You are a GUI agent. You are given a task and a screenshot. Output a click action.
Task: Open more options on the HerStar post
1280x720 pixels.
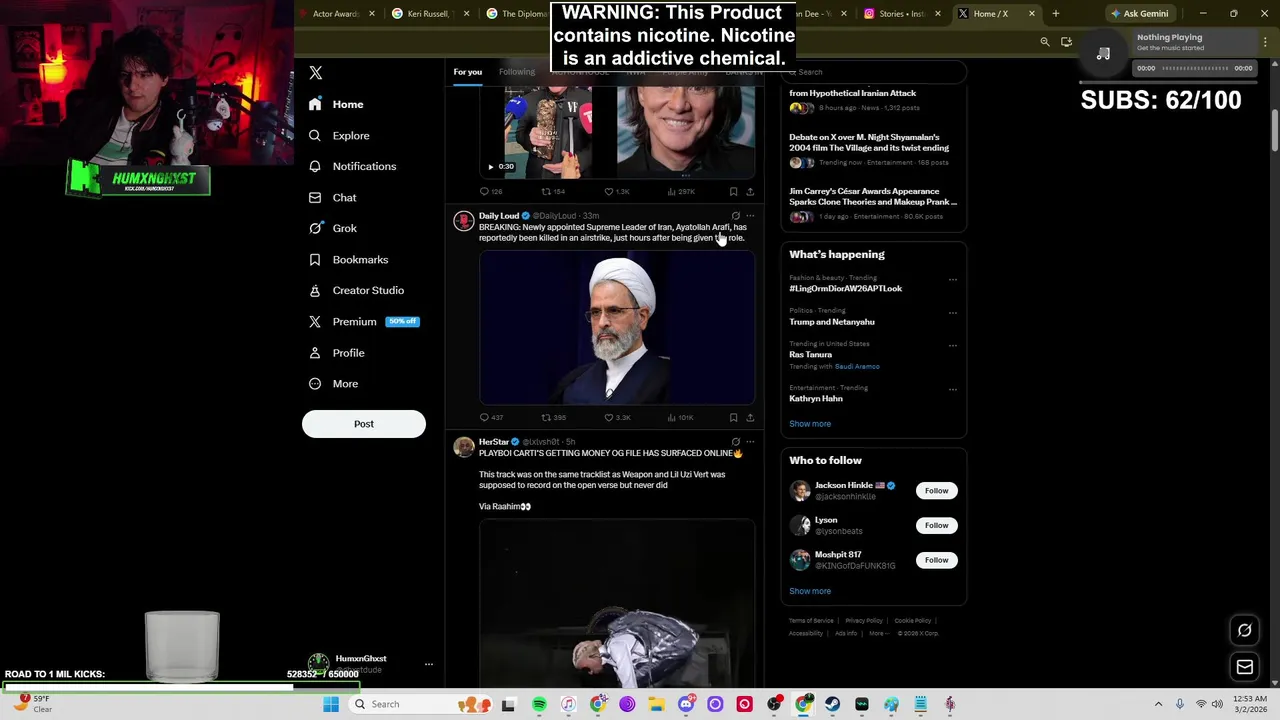(x=750, y=442)
